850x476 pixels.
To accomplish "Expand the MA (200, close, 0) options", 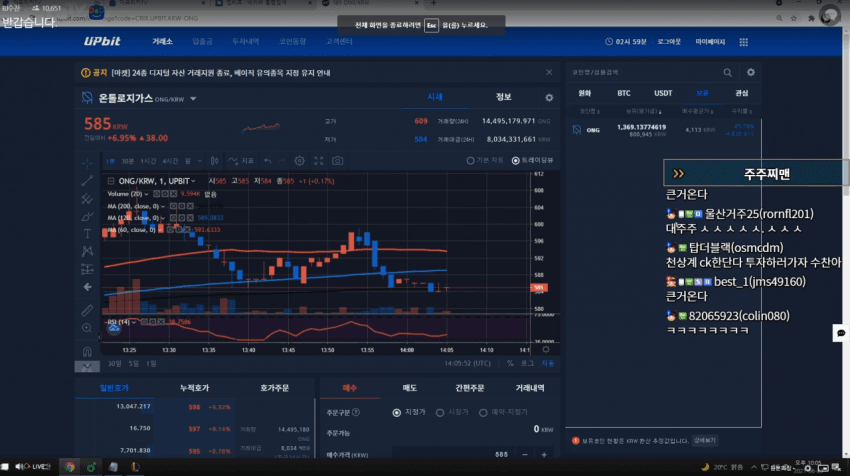I will click(163, 206).
